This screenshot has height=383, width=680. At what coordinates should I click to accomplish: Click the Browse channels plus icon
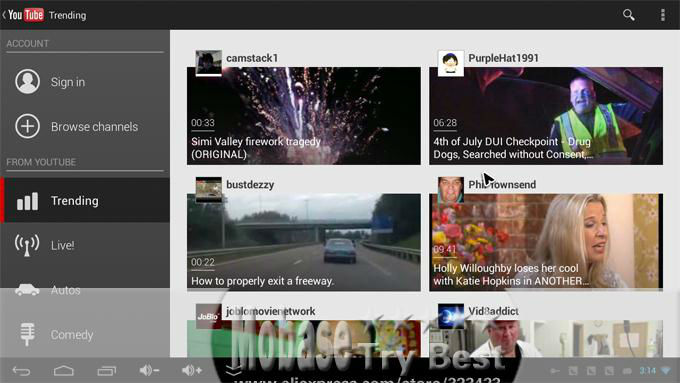pos(27,126)
